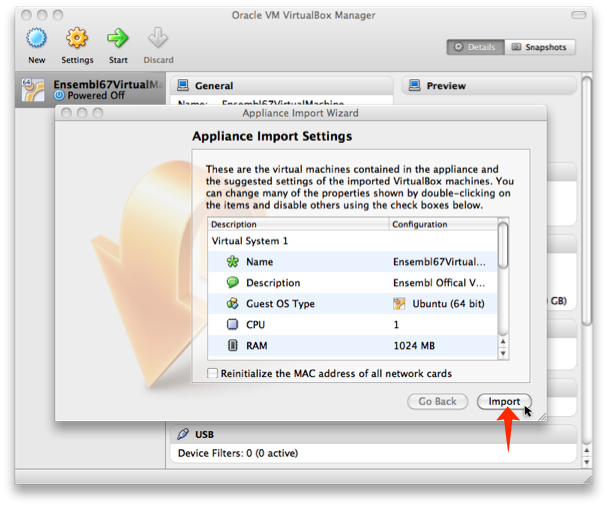Select the Virtual System 1 row

[352, 241]
